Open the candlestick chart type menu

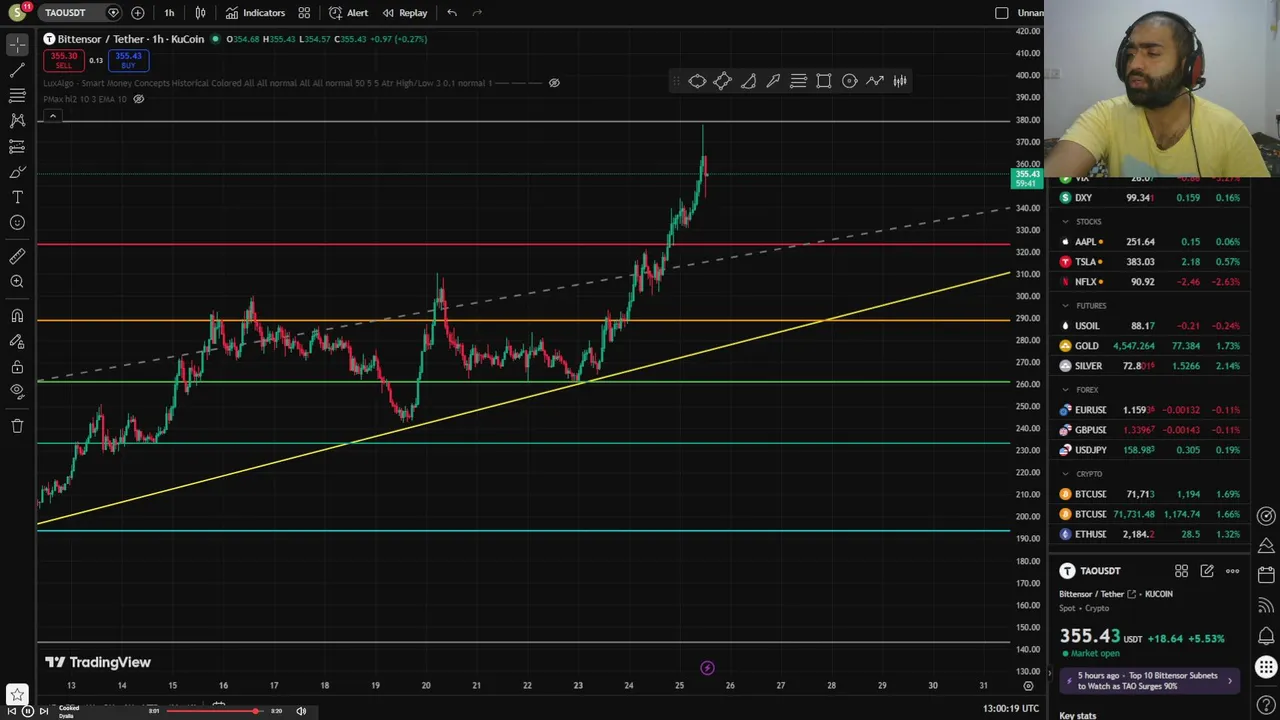coord(200,13)
